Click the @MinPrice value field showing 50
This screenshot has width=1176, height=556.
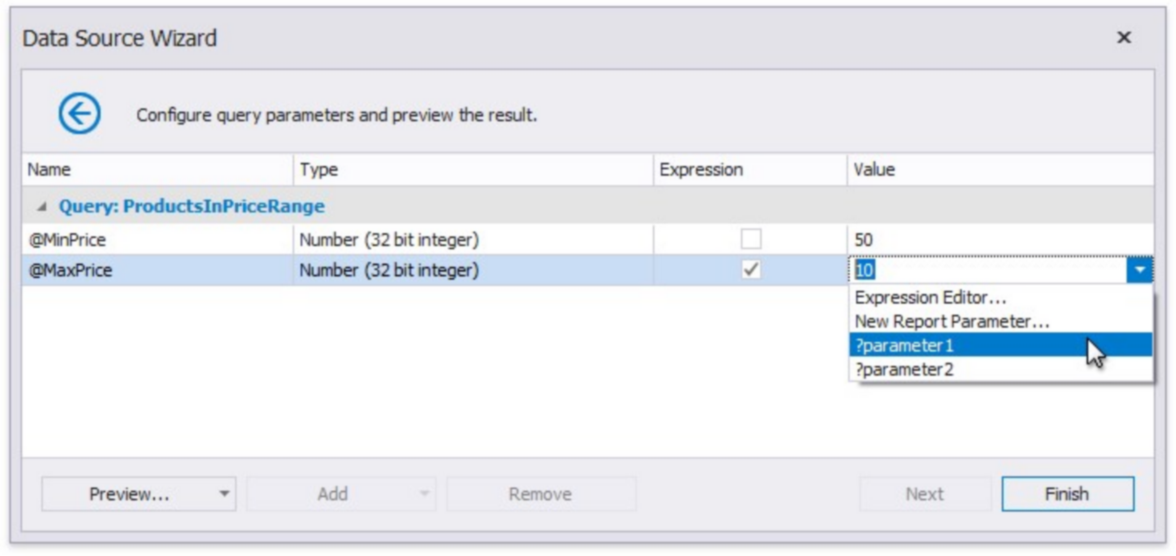point(990,240)
